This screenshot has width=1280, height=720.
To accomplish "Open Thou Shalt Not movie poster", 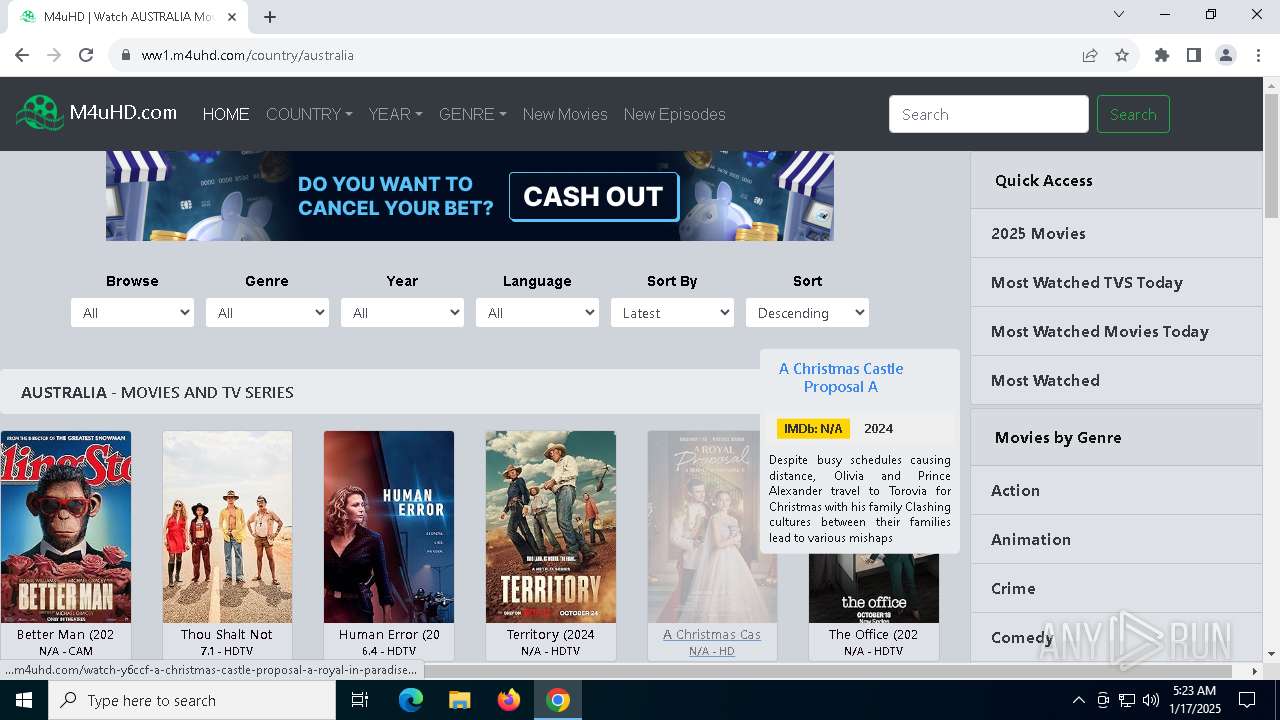I will pyautogui.click(x=227, y=527).
